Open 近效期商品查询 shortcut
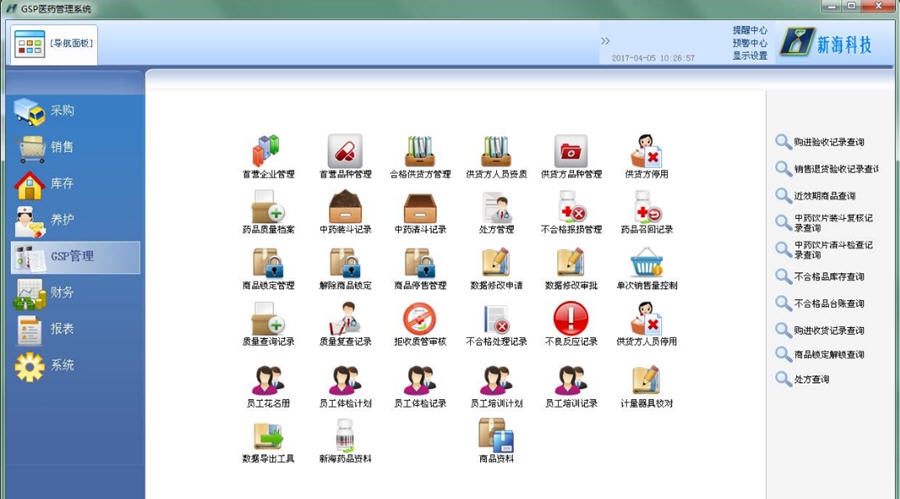The width and height of the screenshot is (900, 499). 824,196
